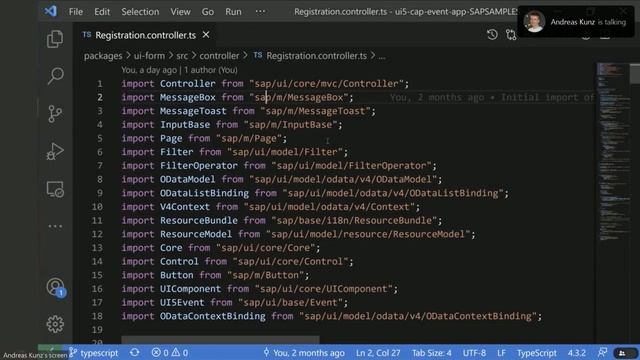Click the feedback icon in status bar
The width and height of the screenshot is (640, 360).
point(602,353)
